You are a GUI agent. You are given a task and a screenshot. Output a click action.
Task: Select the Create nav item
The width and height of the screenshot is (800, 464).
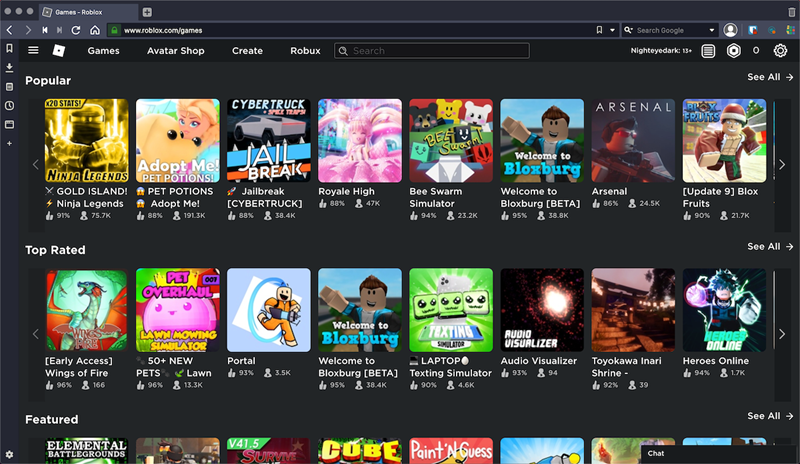point(247,50)
